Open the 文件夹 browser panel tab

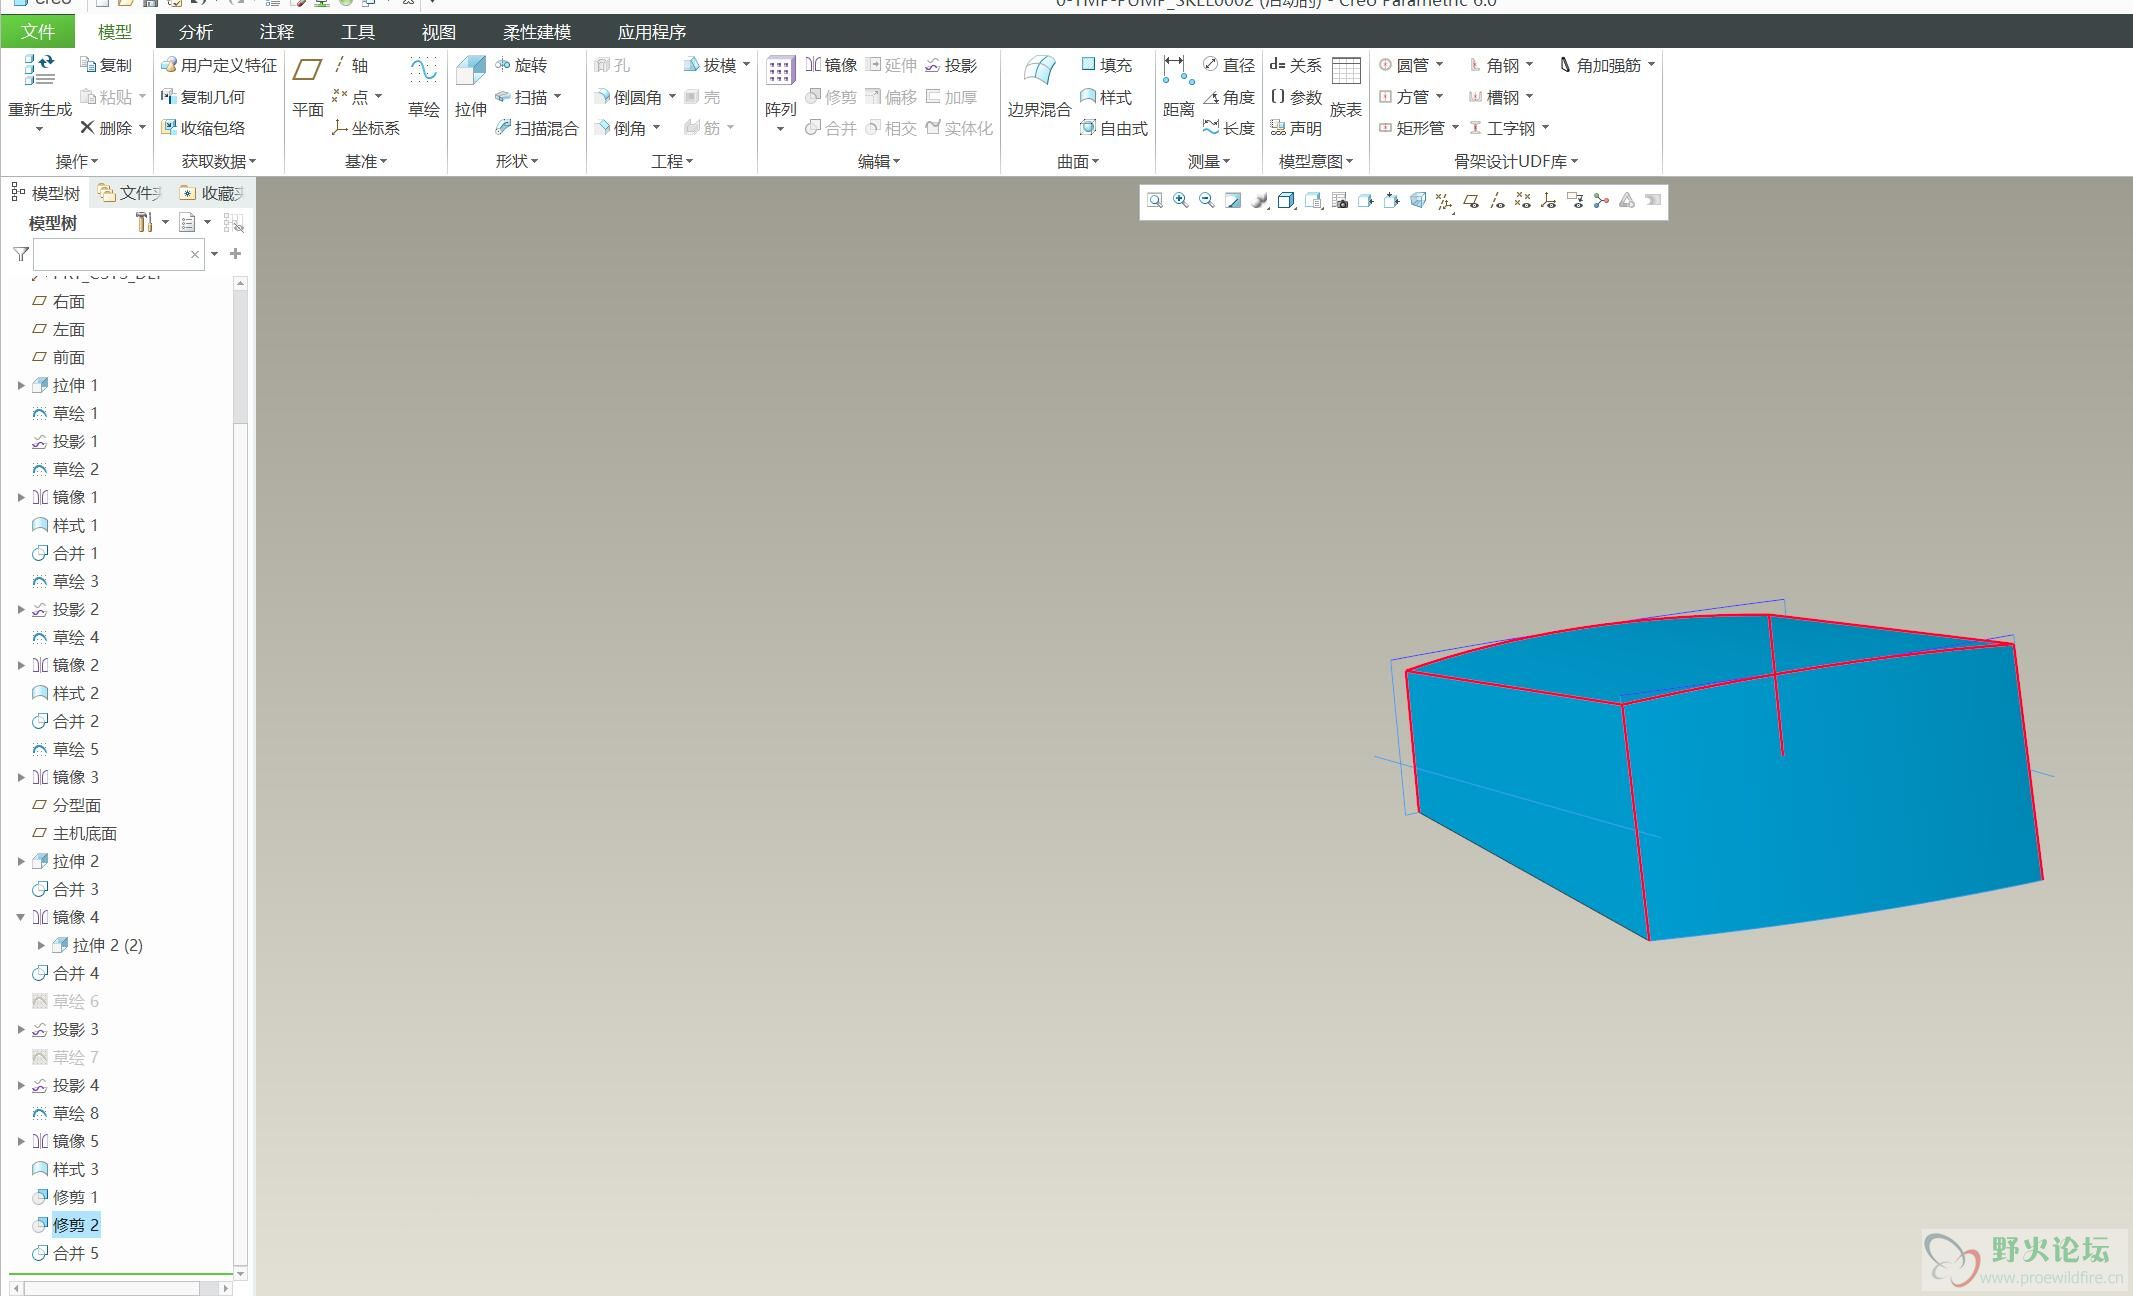pyautogui.click(x=130, y=193)
